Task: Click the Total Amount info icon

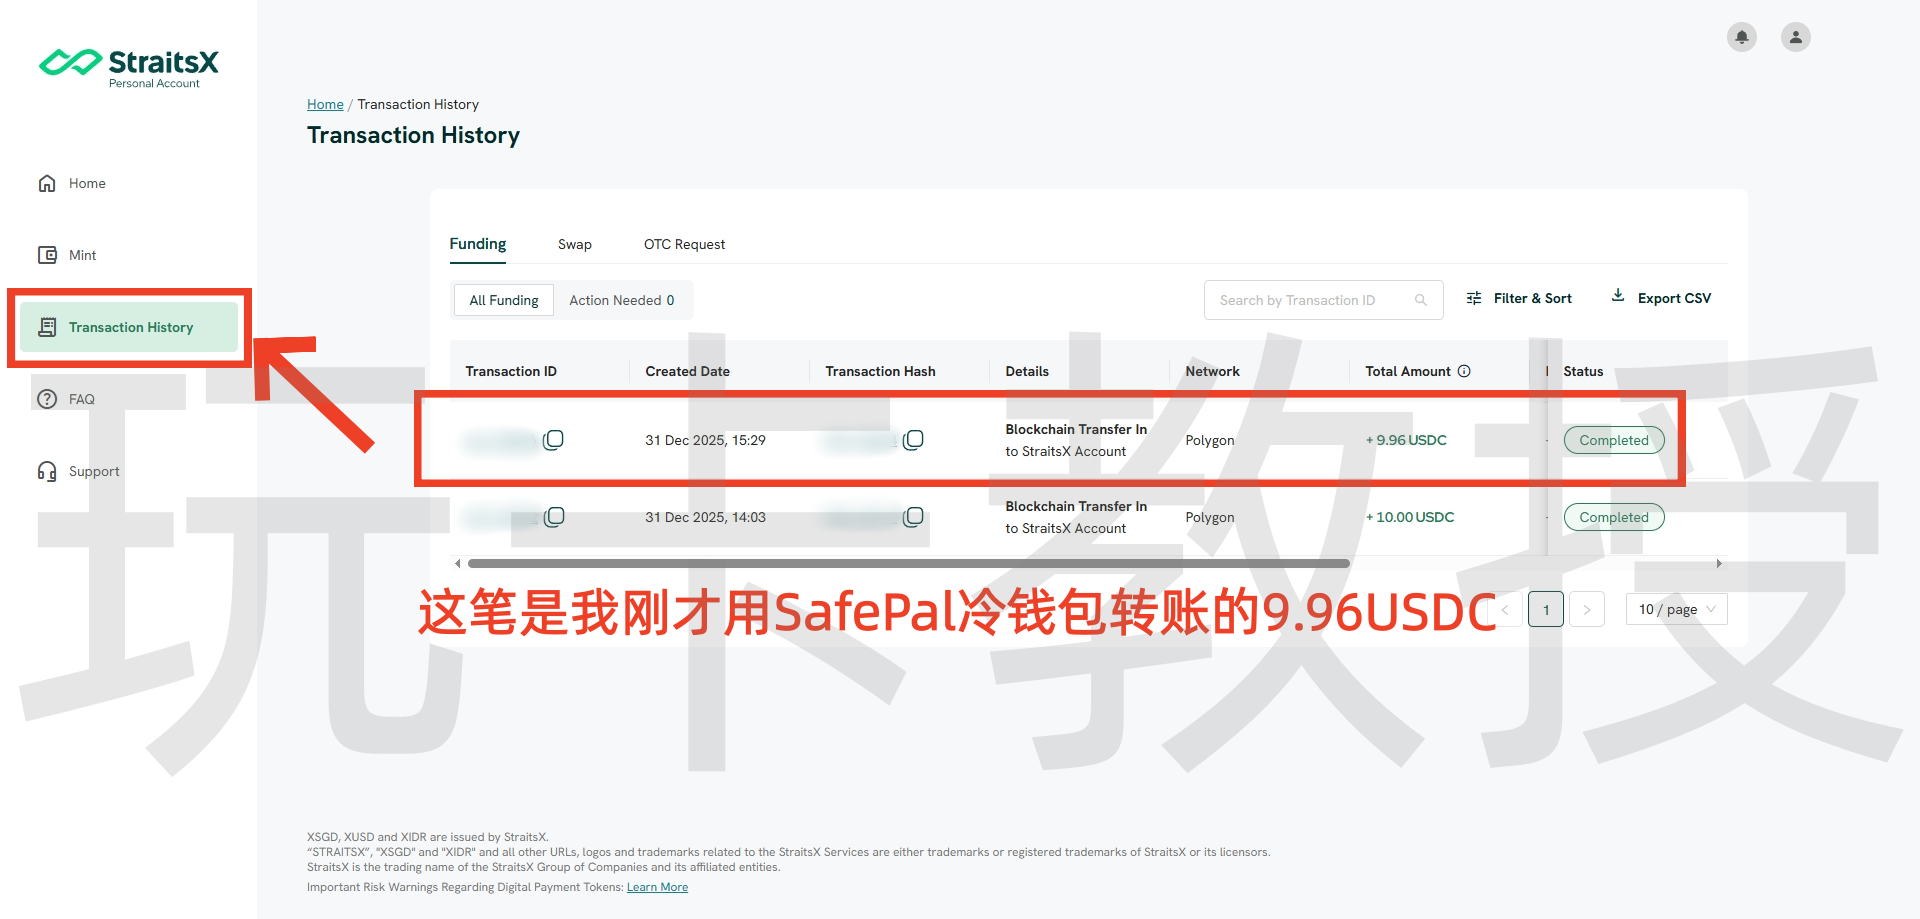Action: pyautogui.click(x=1464, y=371)
